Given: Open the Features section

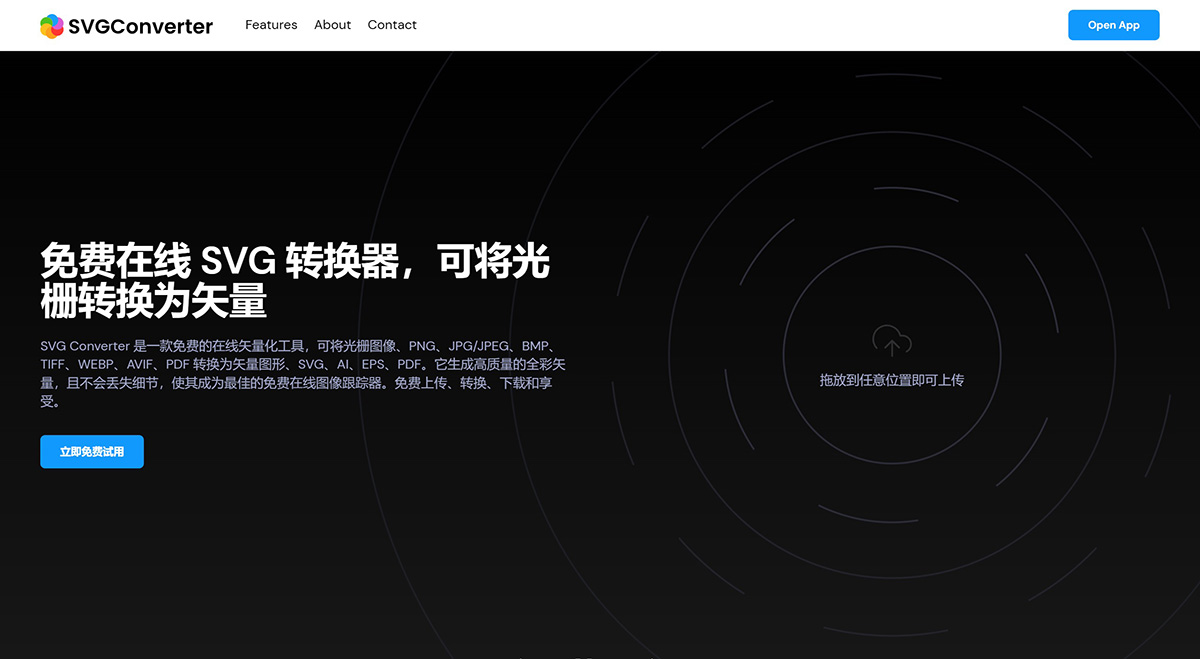Looking at the screenshot, I should (x=271, y=25).
